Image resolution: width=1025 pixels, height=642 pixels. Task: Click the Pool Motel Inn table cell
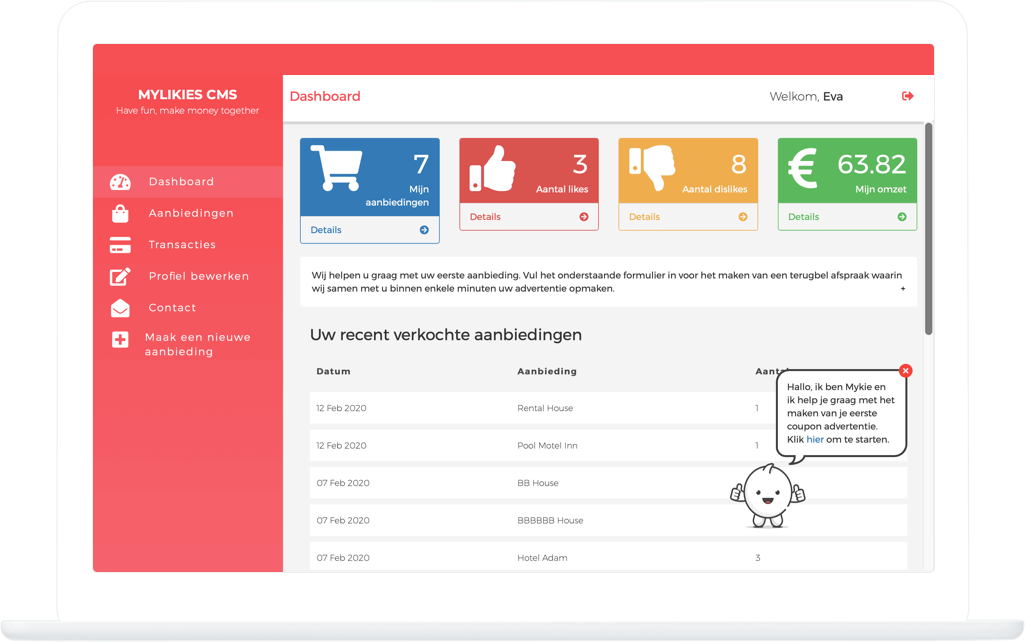click(547, 445)
